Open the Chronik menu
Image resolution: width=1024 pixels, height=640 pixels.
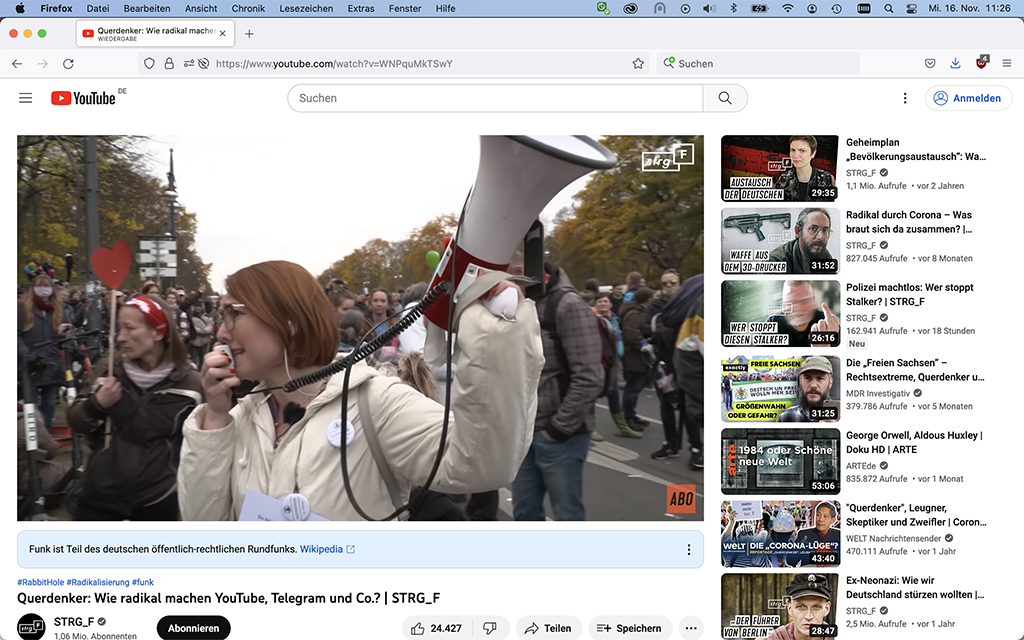[248, 8]
